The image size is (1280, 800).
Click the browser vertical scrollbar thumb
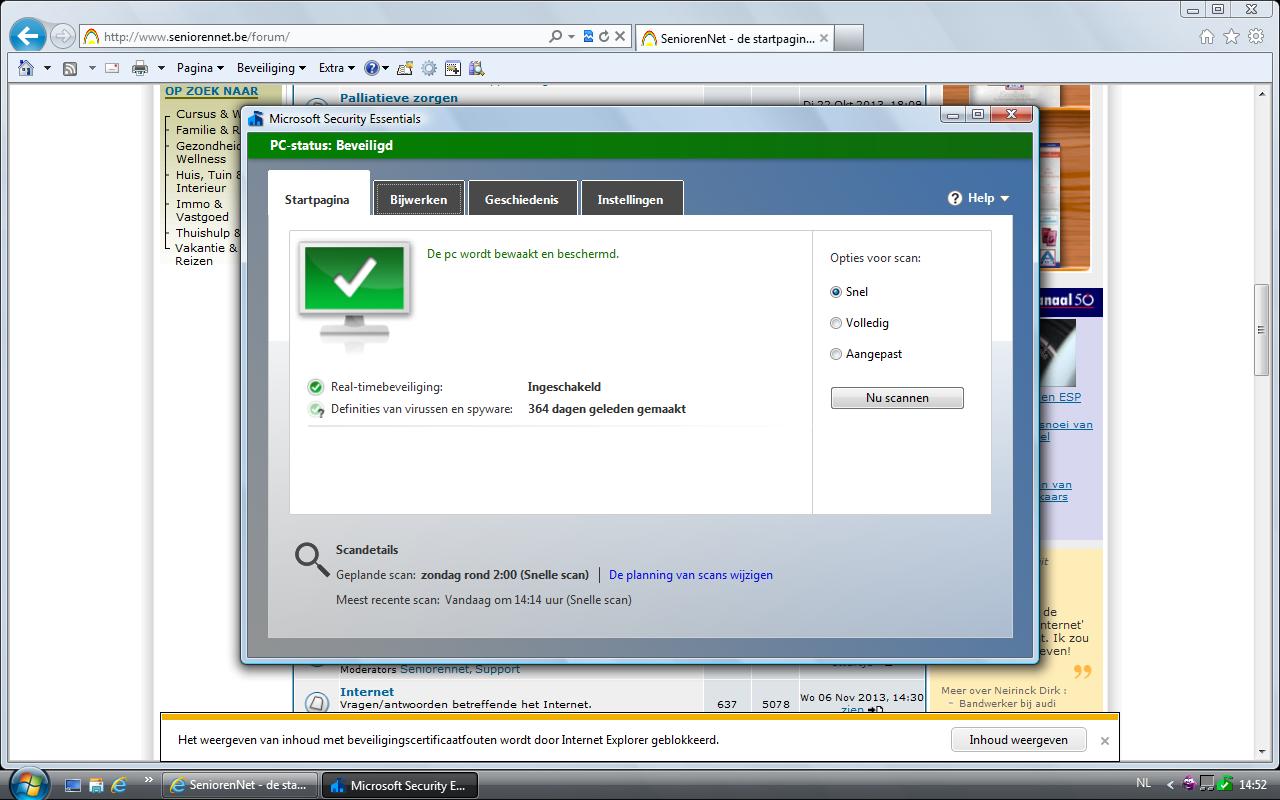[1262, 330]
